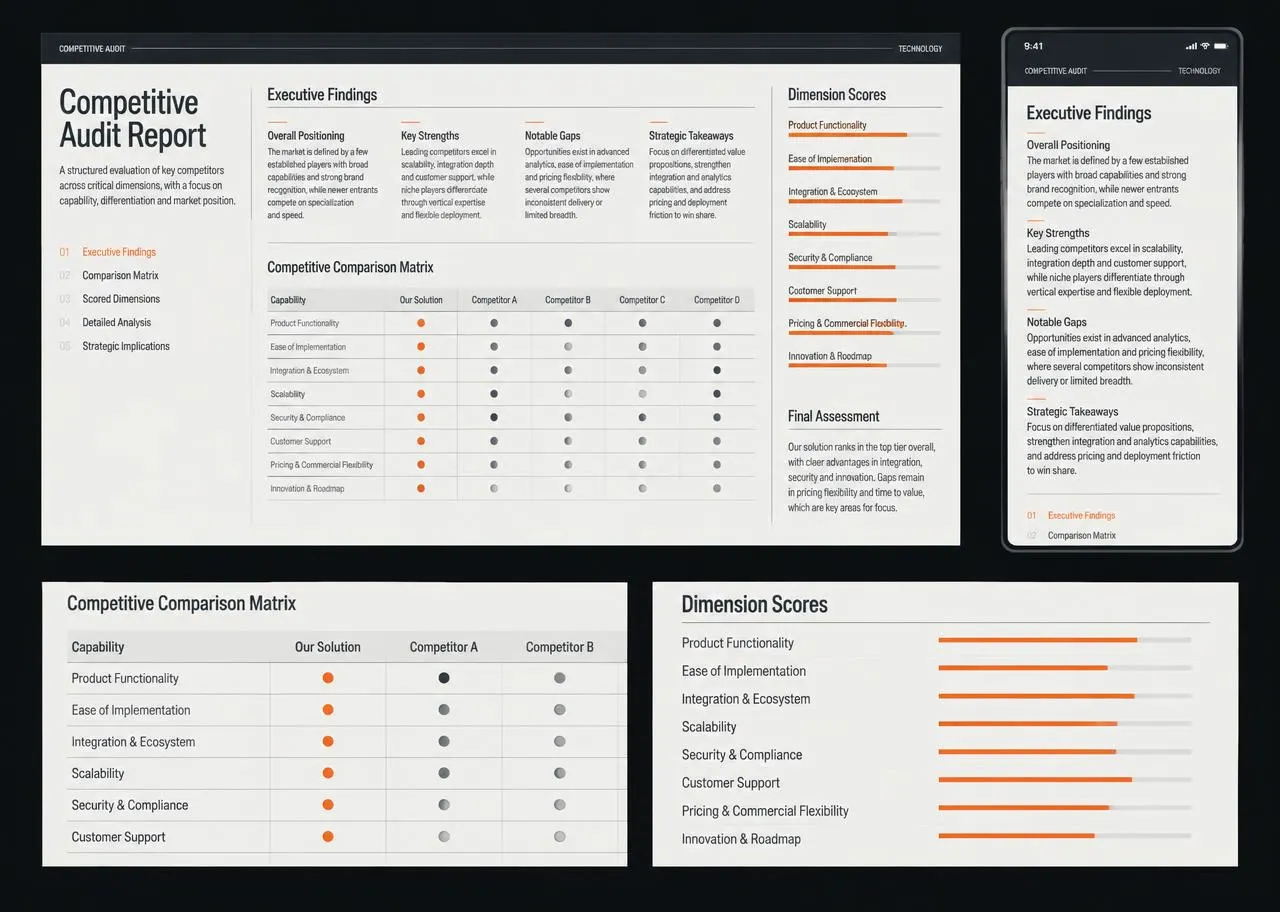Tap the orange Executive Findings link on the phone
The height and width of the screenshot is (912, 1280).
click(x=1081, y=516)
